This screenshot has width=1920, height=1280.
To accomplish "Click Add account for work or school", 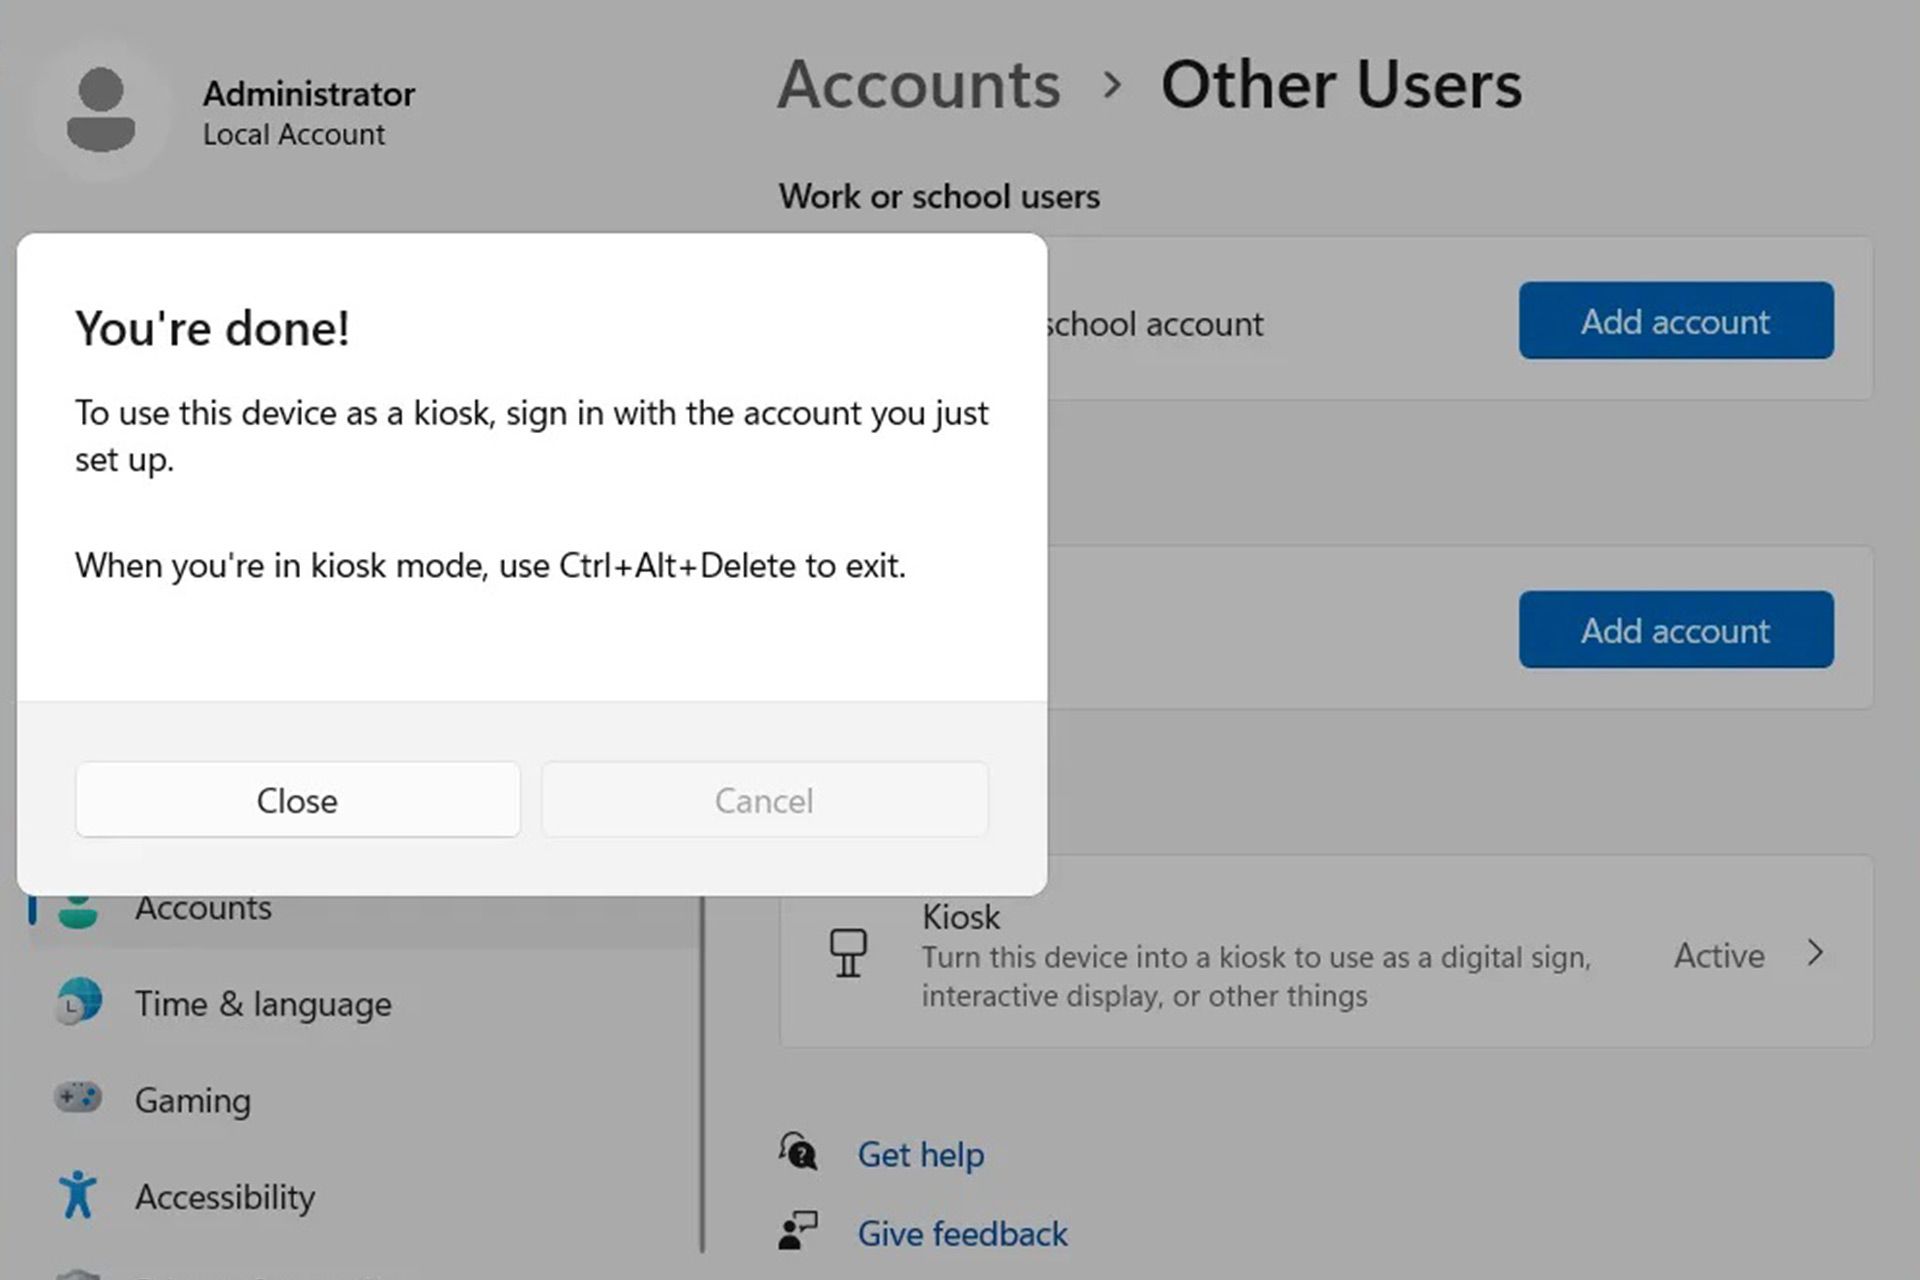I will point(1676,320).
